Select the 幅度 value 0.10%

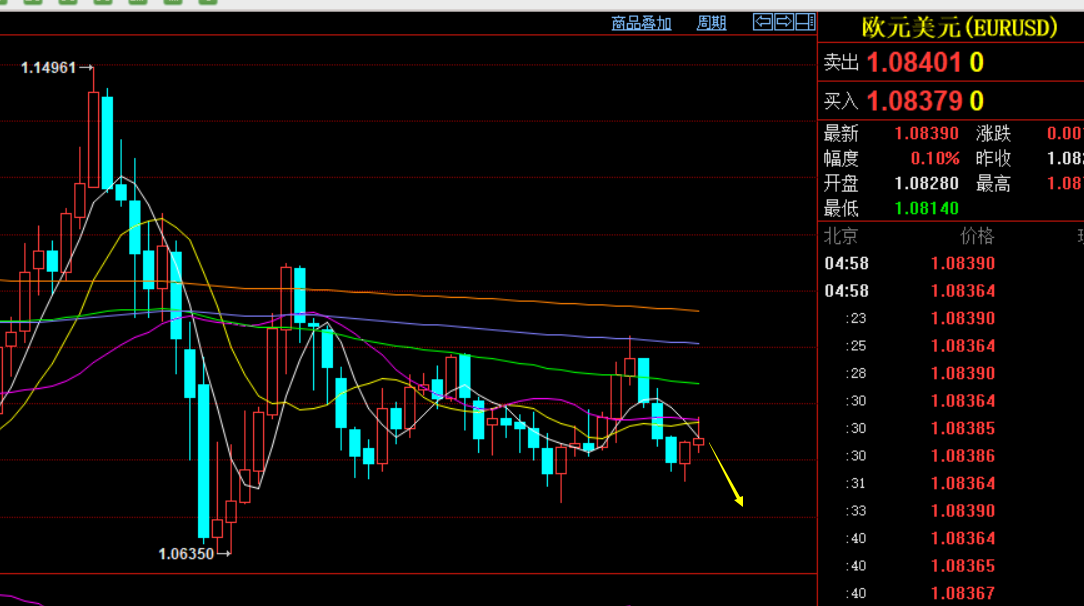(935, 158)
